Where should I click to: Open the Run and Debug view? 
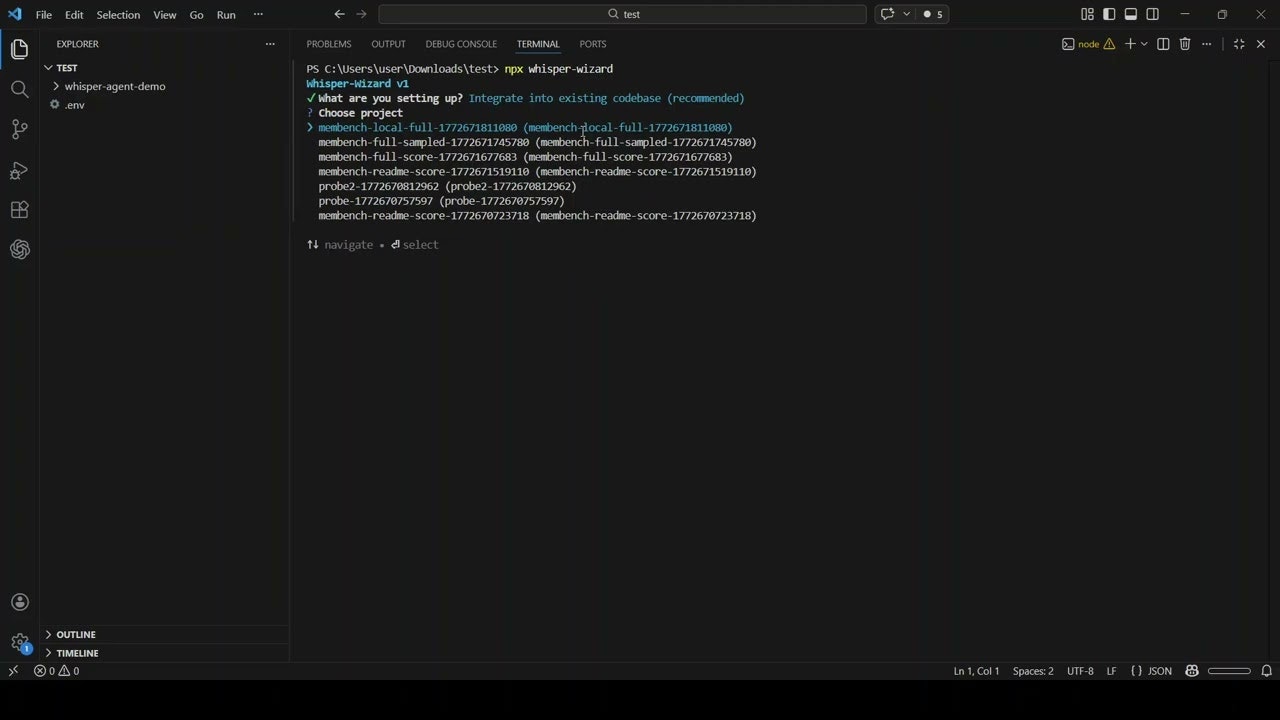(x=19, y=170)
